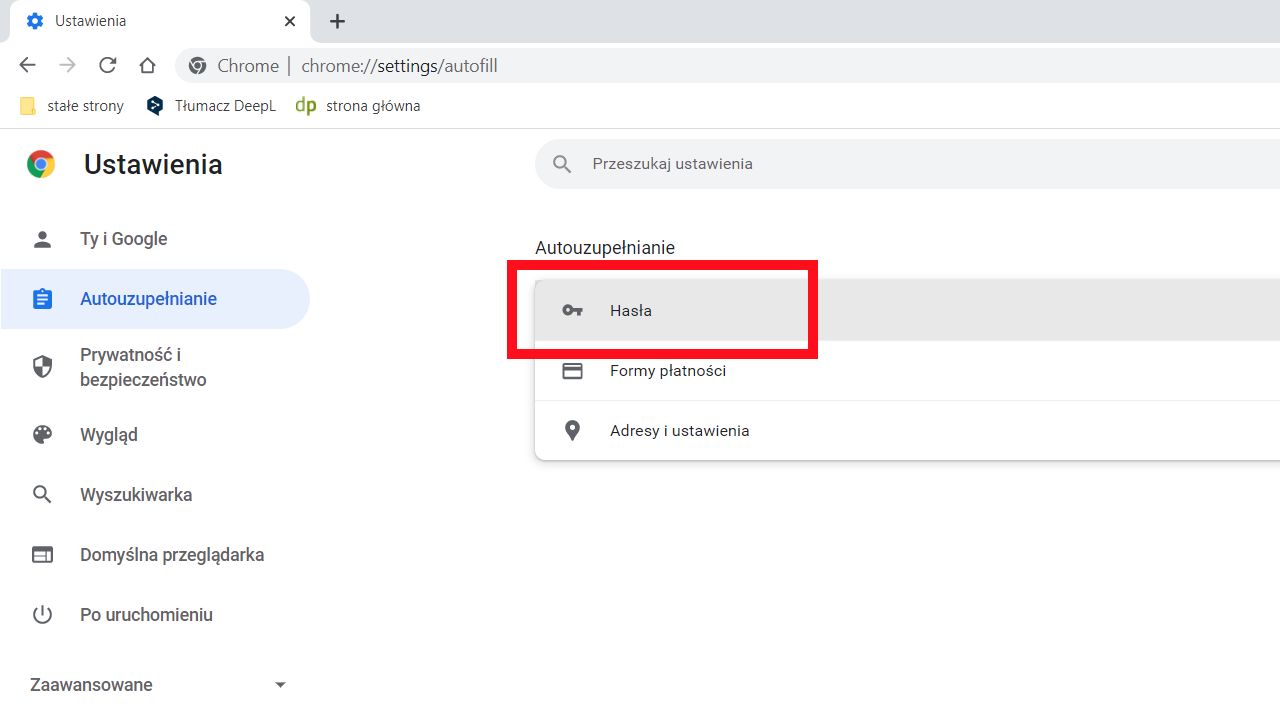The width and height of the screenshot is (1280, 720).
Task: Click the person icon for Ty i Google
Action: pos(41,238)
